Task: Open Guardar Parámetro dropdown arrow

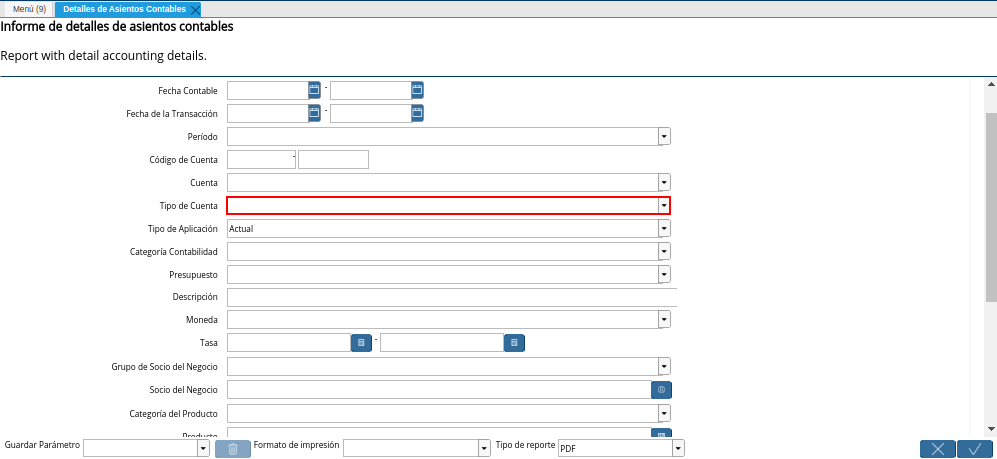Action: (x=203, y=449)
